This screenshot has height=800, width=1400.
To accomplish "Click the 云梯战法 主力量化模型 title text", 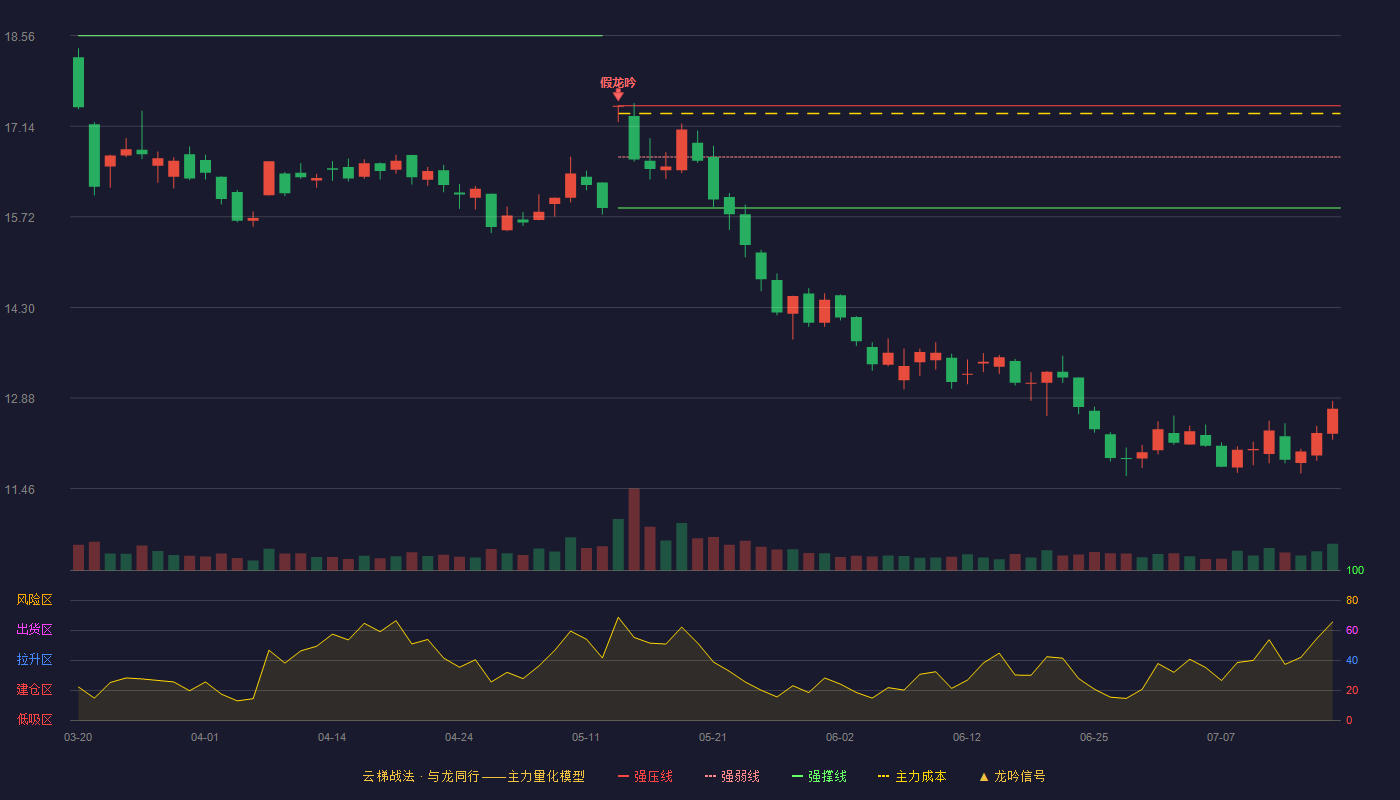I will [x=473, y=776].
